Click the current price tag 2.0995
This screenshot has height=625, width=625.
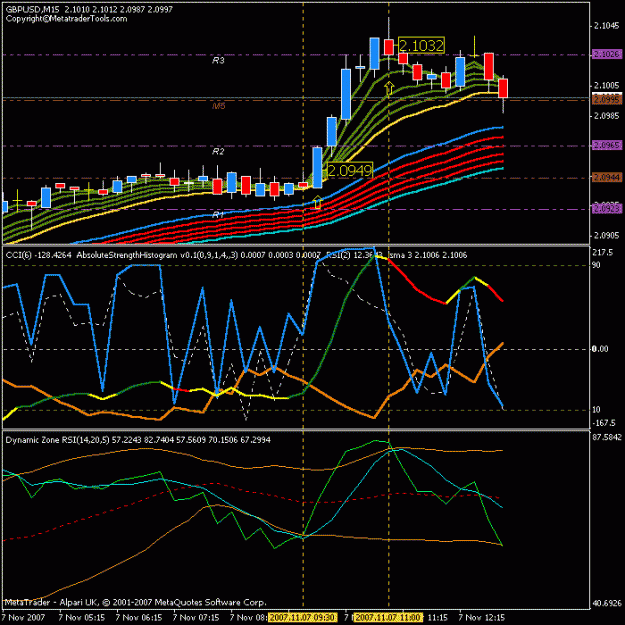point(607,99)
